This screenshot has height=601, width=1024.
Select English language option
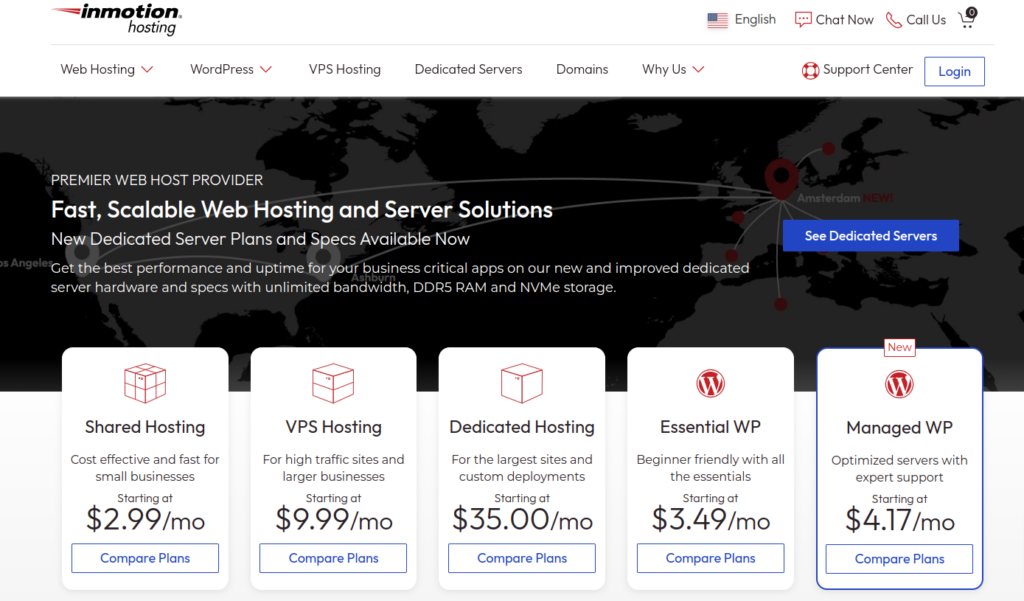(755, 20)
